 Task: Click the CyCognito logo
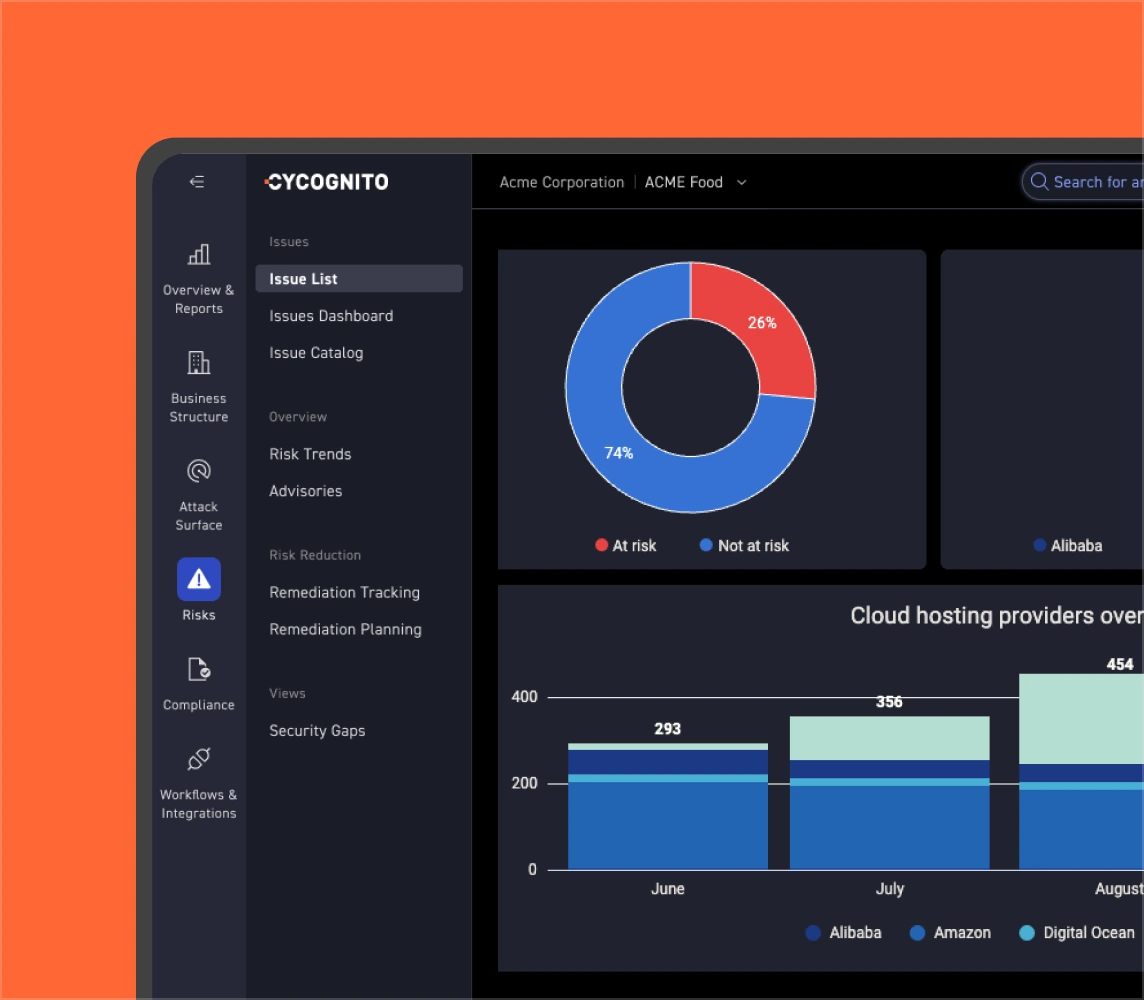(x=325, y=182)
